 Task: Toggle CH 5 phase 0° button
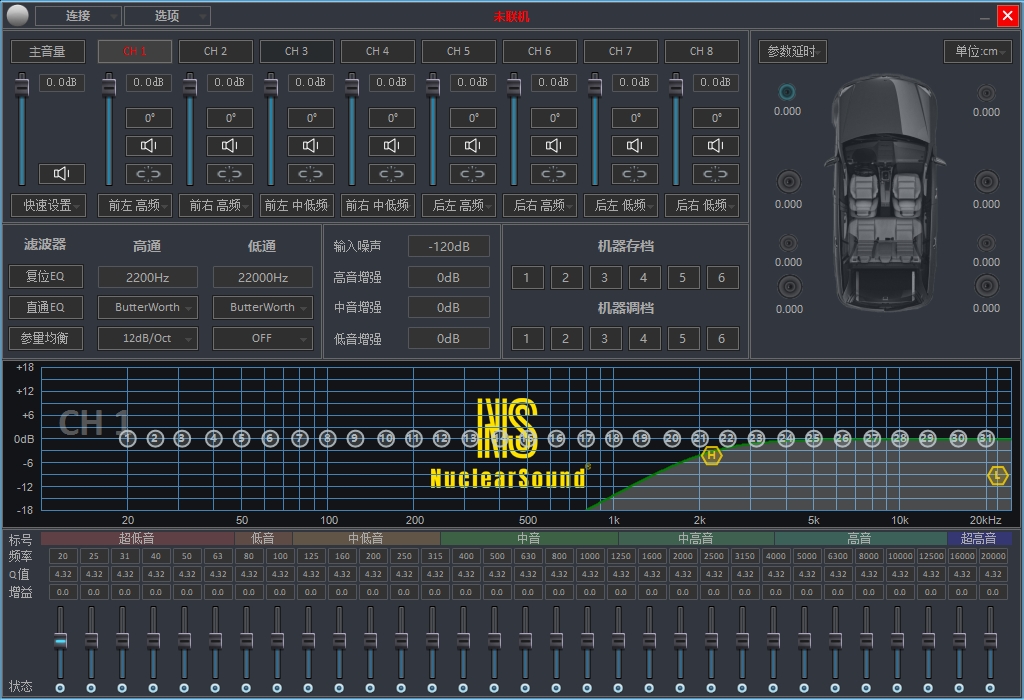click(473, 118)
